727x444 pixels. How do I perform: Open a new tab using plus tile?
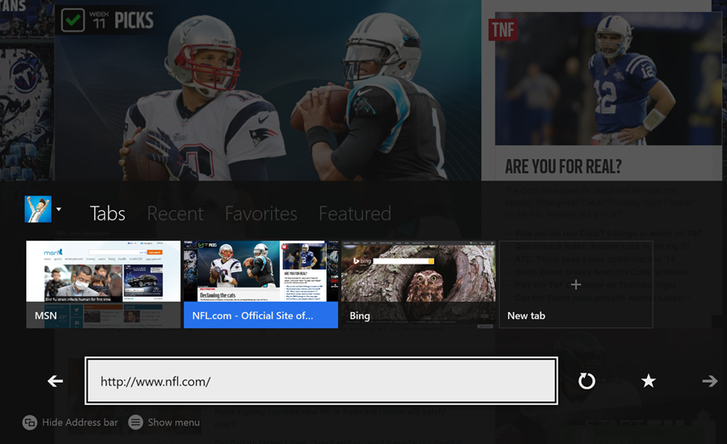(x=575, y=285)
